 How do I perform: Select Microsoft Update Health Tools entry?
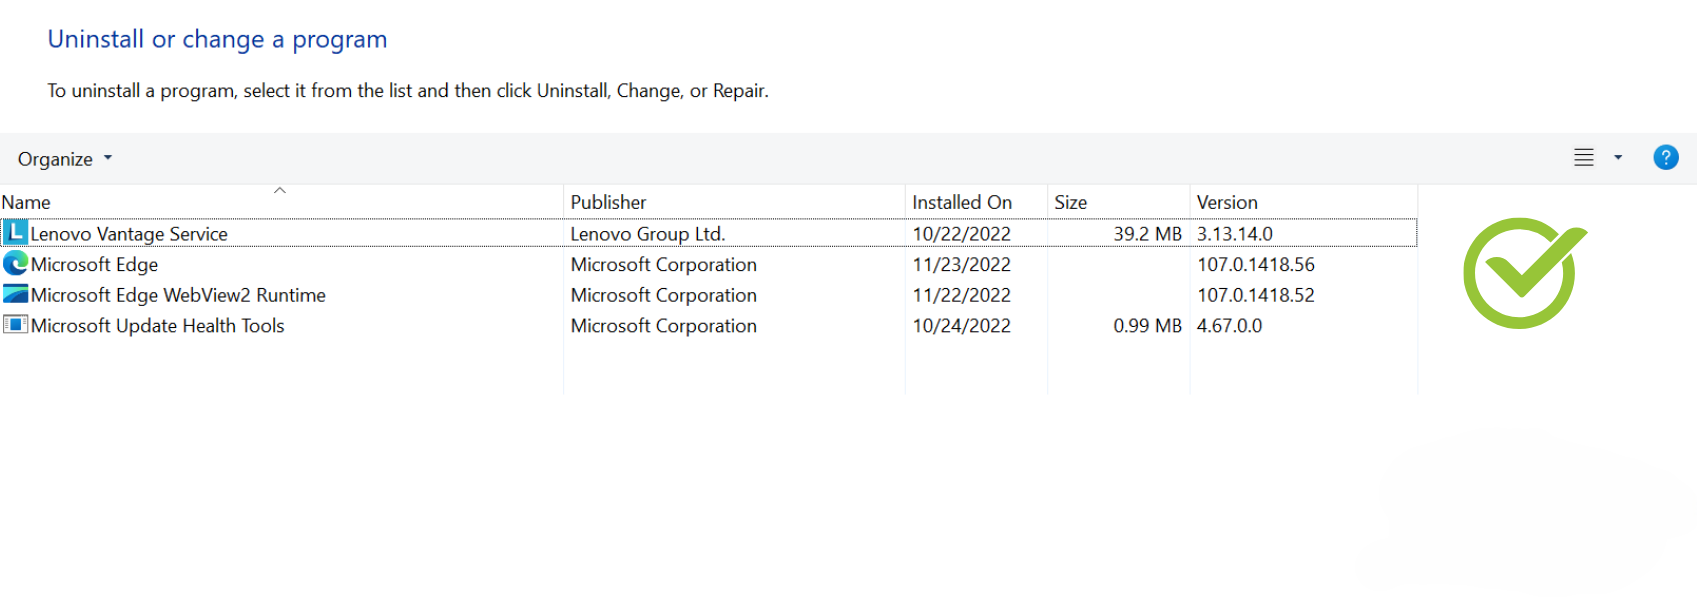point(157,326)
